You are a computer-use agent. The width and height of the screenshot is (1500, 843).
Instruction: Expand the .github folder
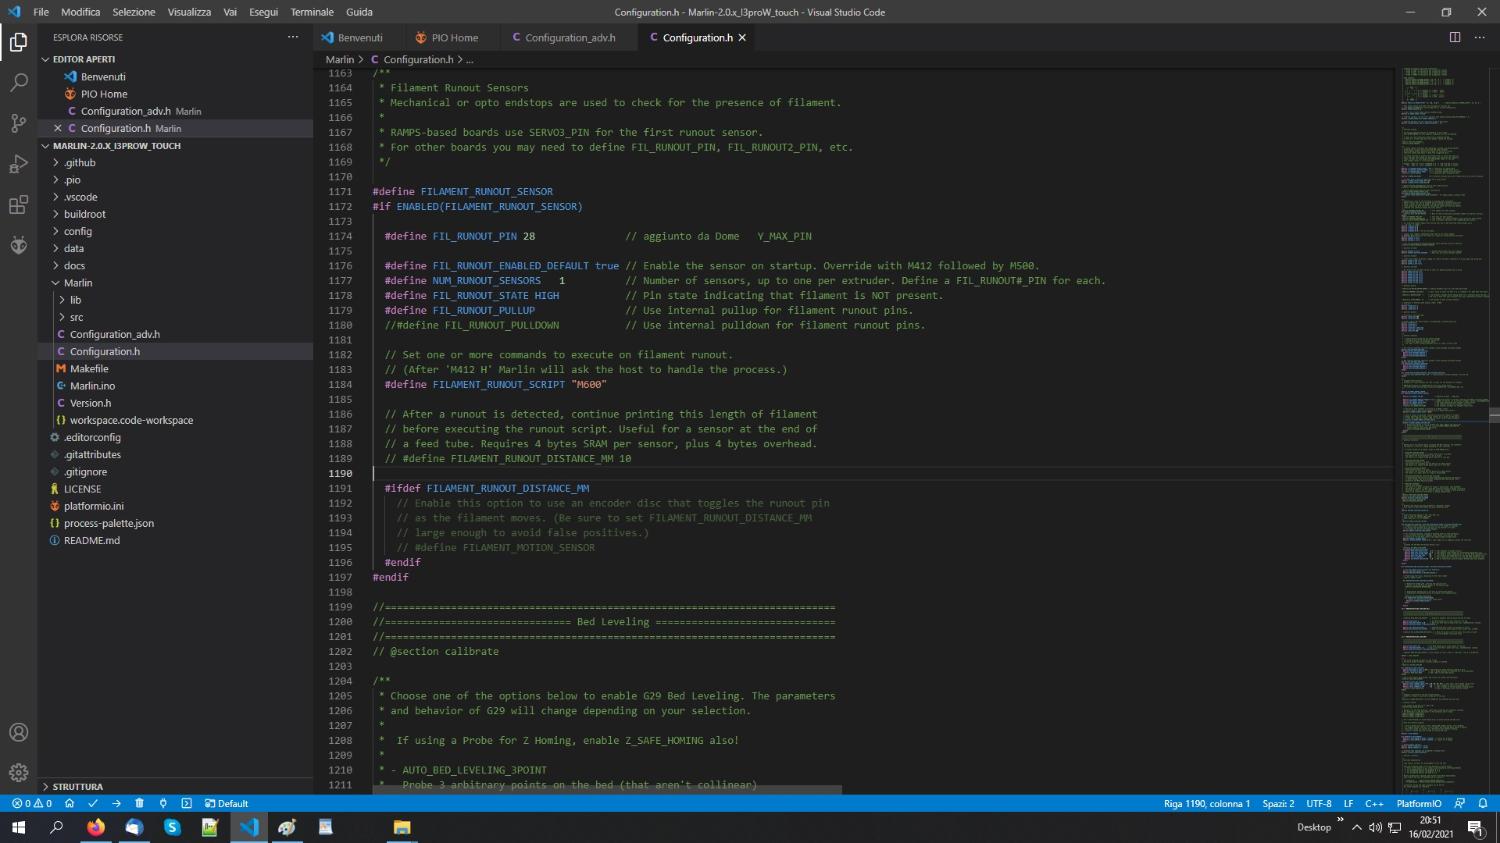(x=80, y=163)
